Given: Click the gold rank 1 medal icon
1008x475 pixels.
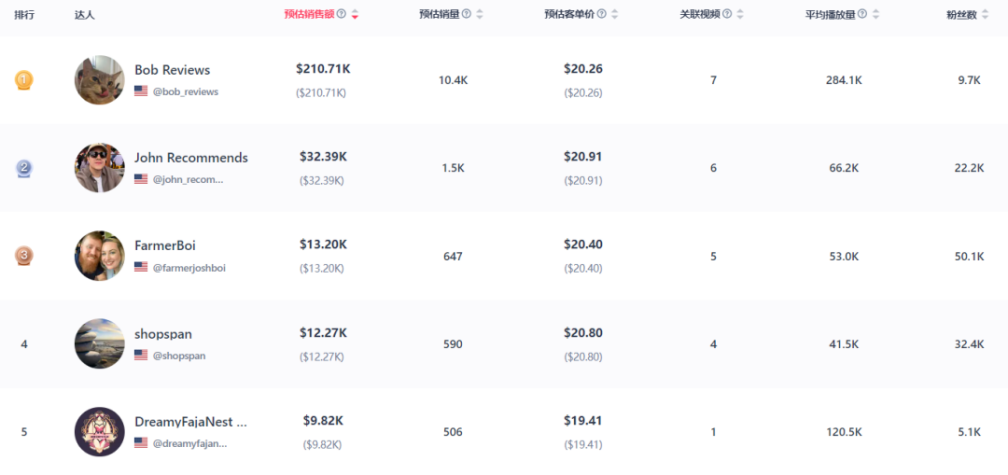Looking at the screenshot, I should tap(24, 80).
